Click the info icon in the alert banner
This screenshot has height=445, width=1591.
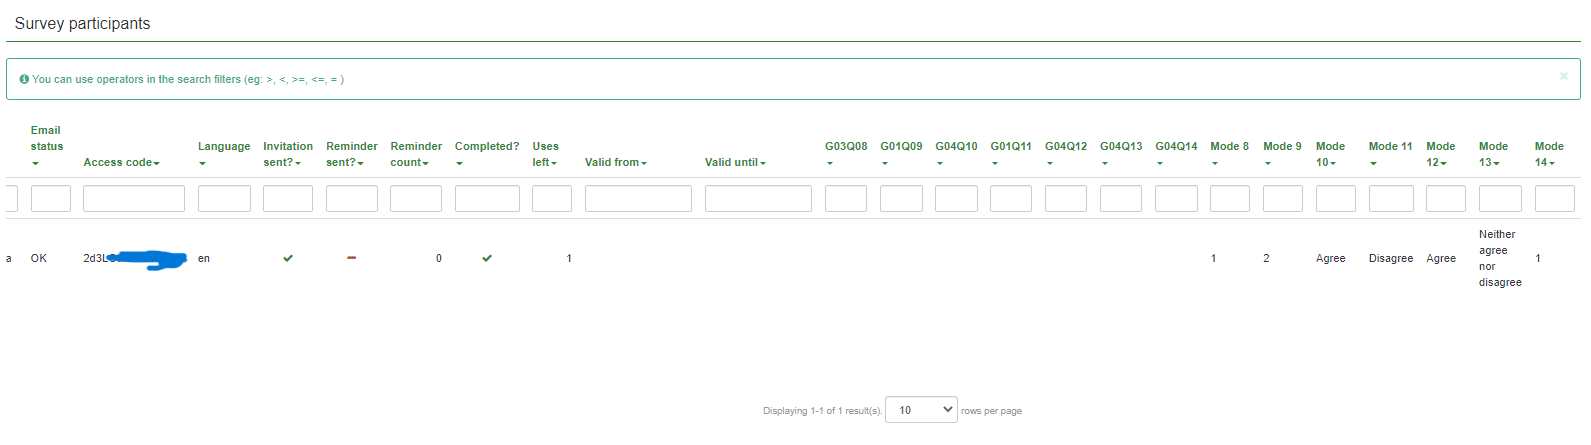coord(24,79)
